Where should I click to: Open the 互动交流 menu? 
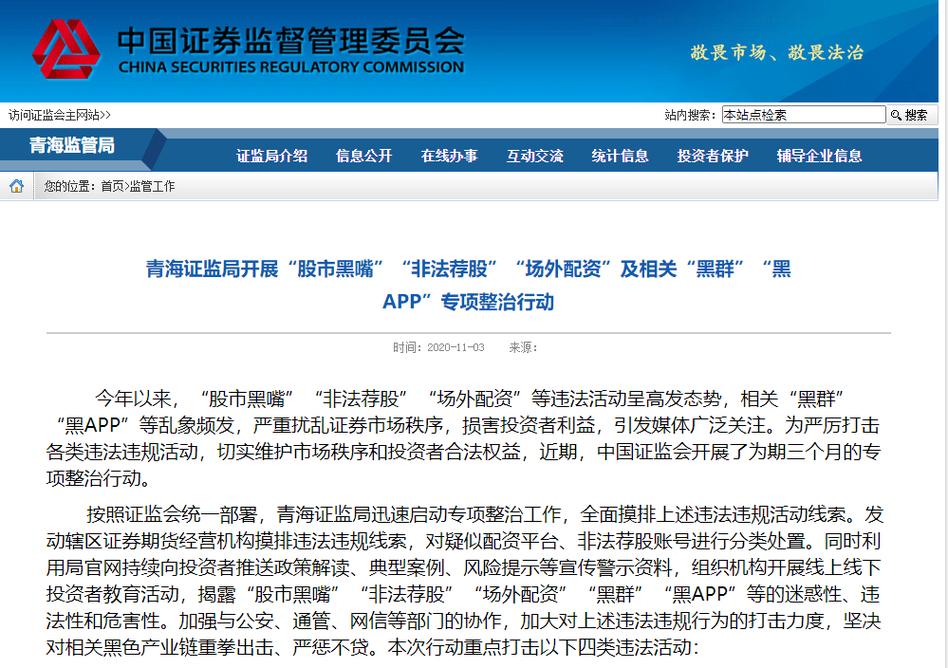tap(535, 156)
